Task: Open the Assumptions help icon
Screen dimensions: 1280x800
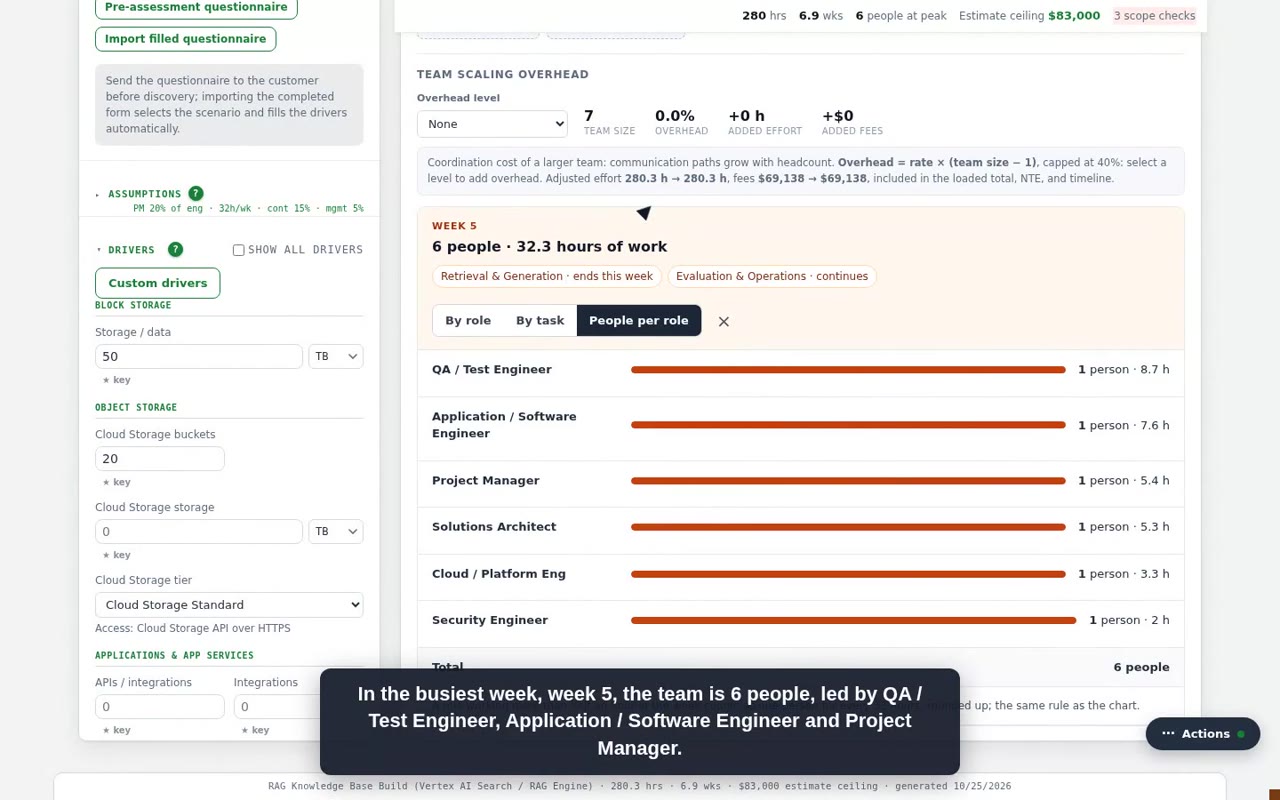Action: [196, 193]
